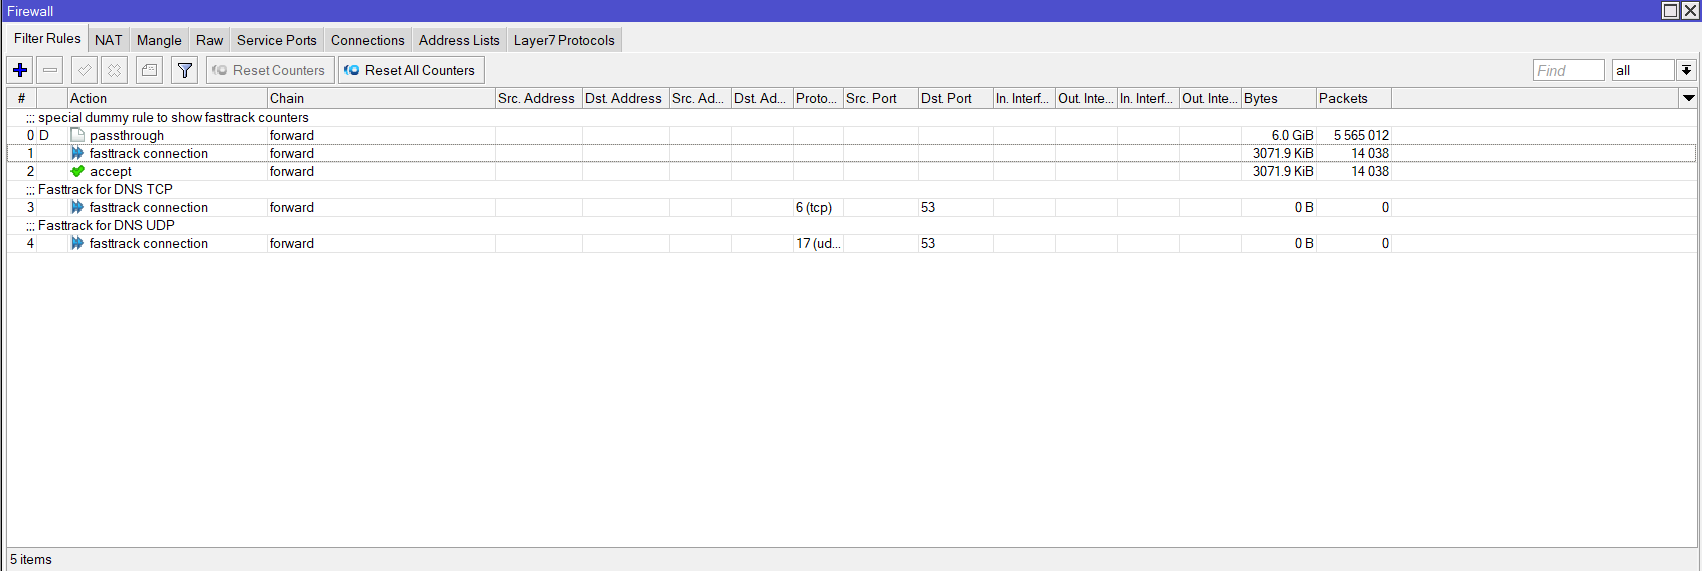Open the Mangle tab
The width and height of the screenshot is (1702, 571).
(159, 40)
